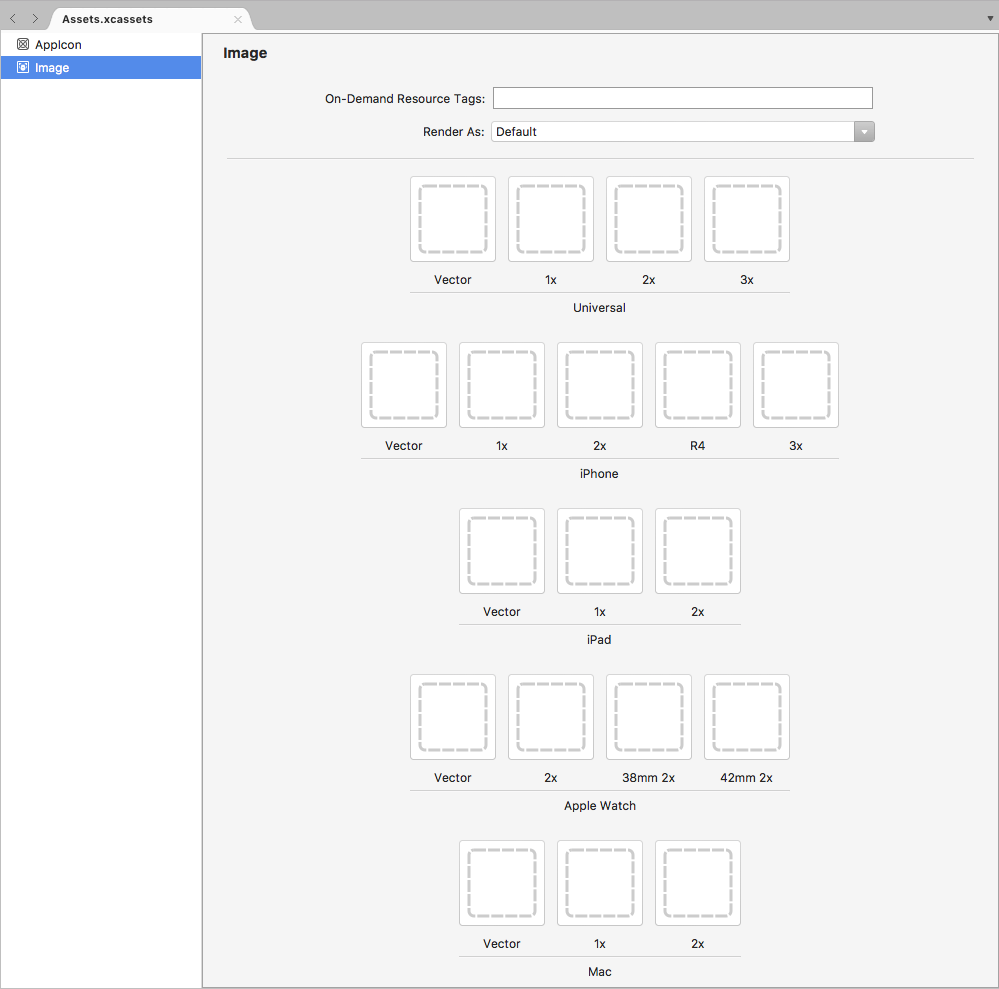
Task: Click the Render As dropdown arrow button
Action: 863,131
